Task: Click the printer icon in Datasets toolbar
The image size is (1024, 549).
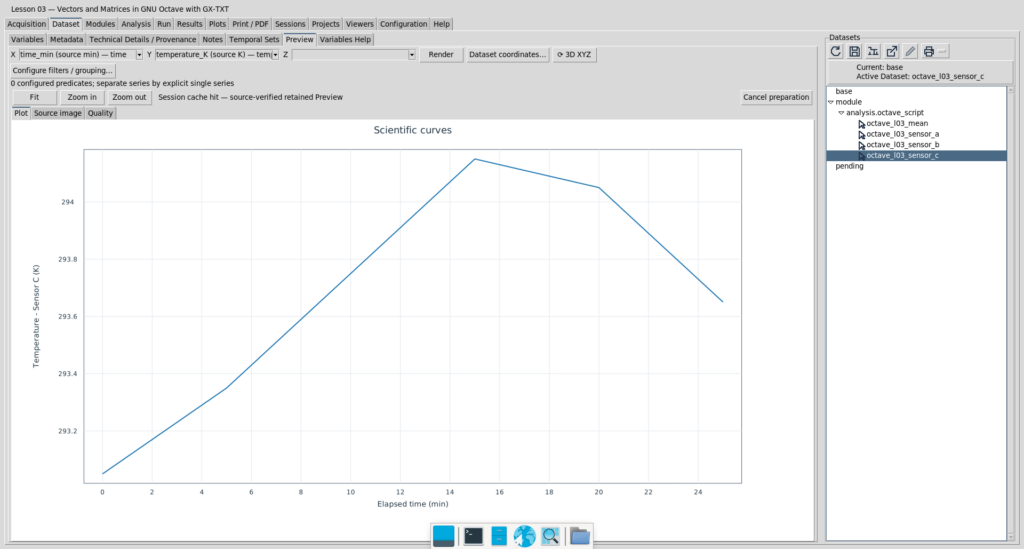Action: point(929,51)
